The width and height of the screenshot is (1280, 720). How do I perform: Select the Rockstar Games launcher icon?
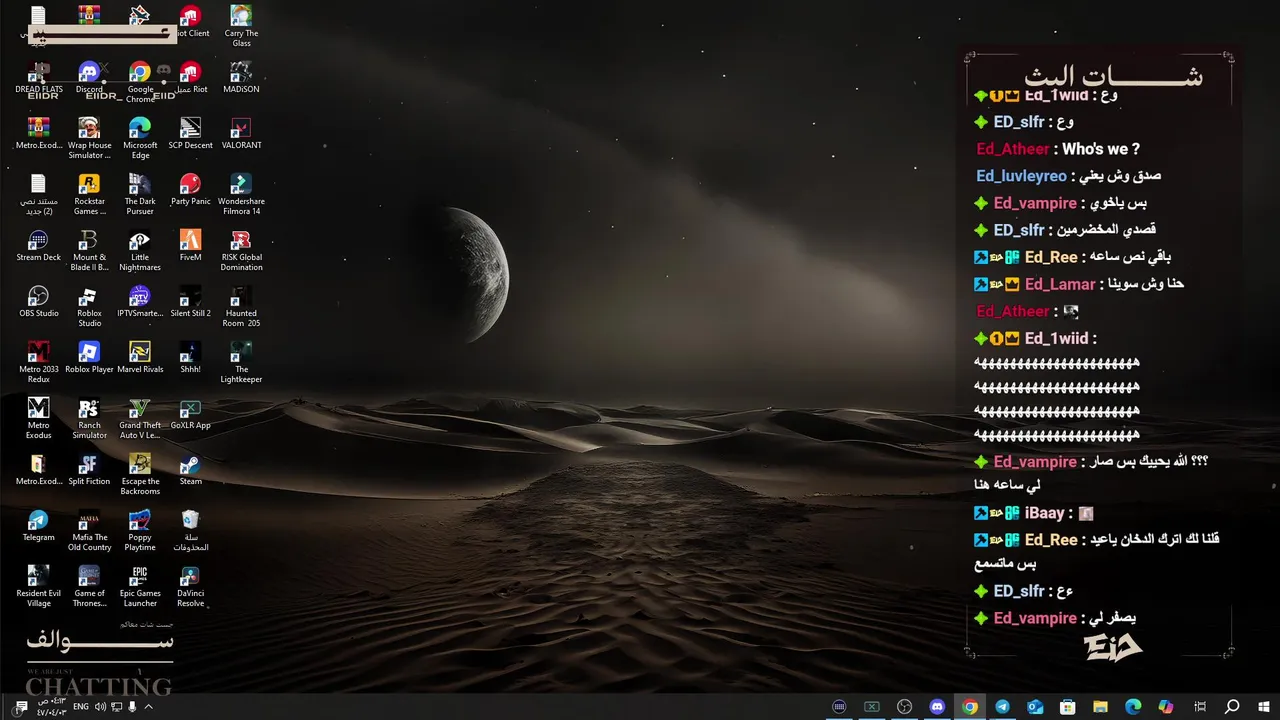click(x=89, y=194)
